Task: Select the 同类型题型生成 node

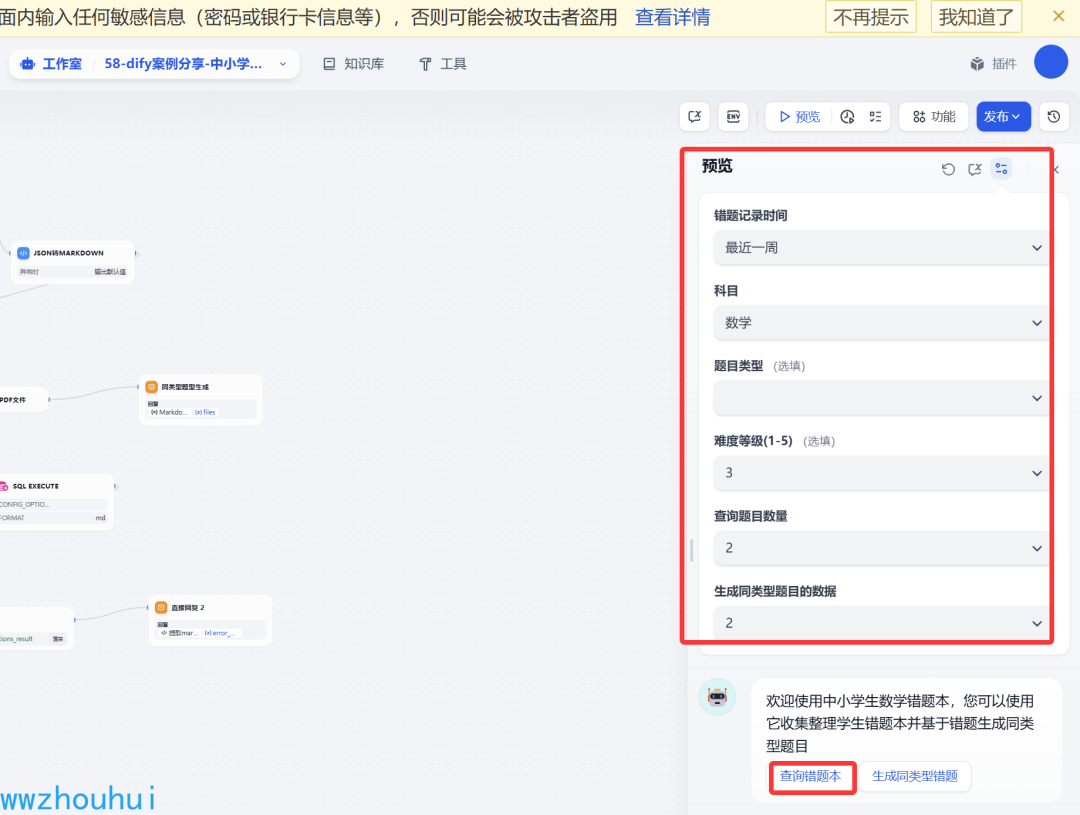Action: pos(200,400)
